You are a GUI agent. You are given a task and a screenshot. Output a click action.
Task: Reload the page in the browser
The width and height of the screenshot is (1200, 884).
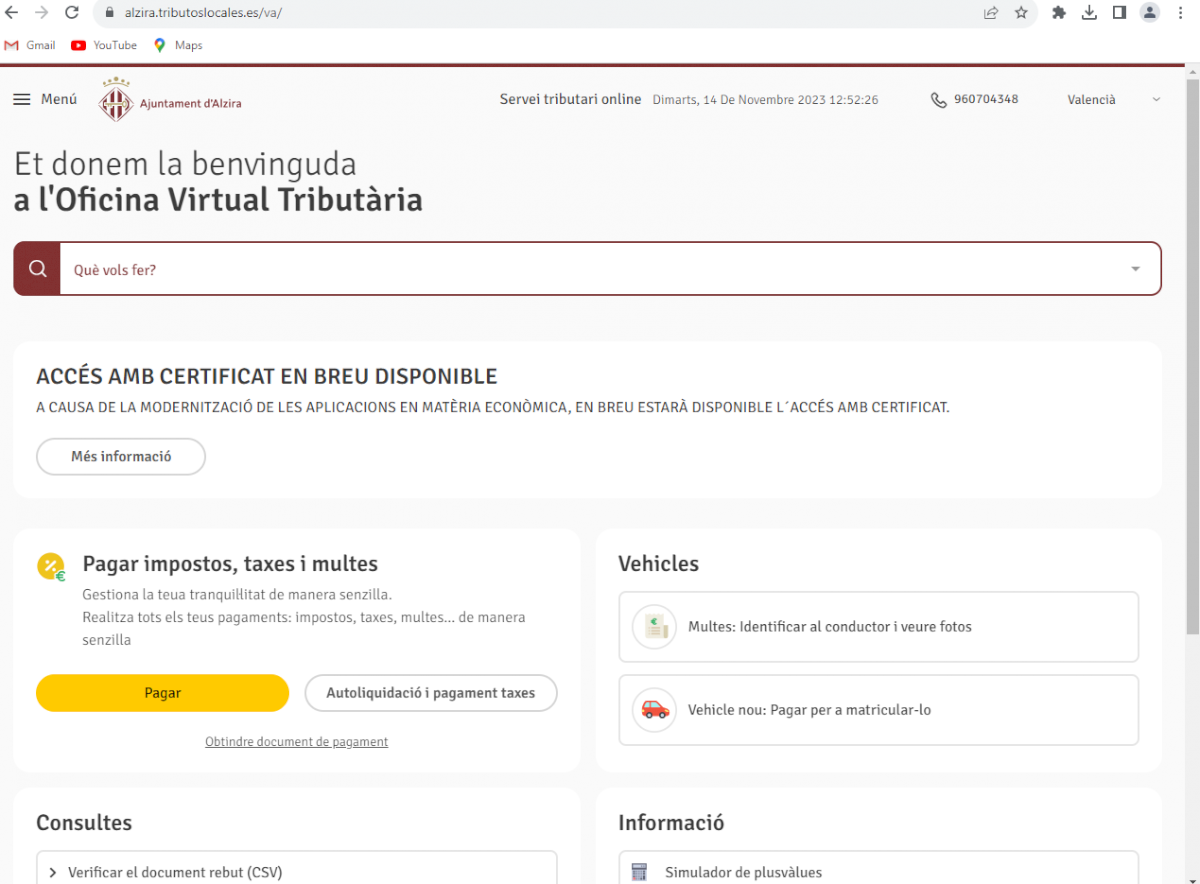point(72,13)
